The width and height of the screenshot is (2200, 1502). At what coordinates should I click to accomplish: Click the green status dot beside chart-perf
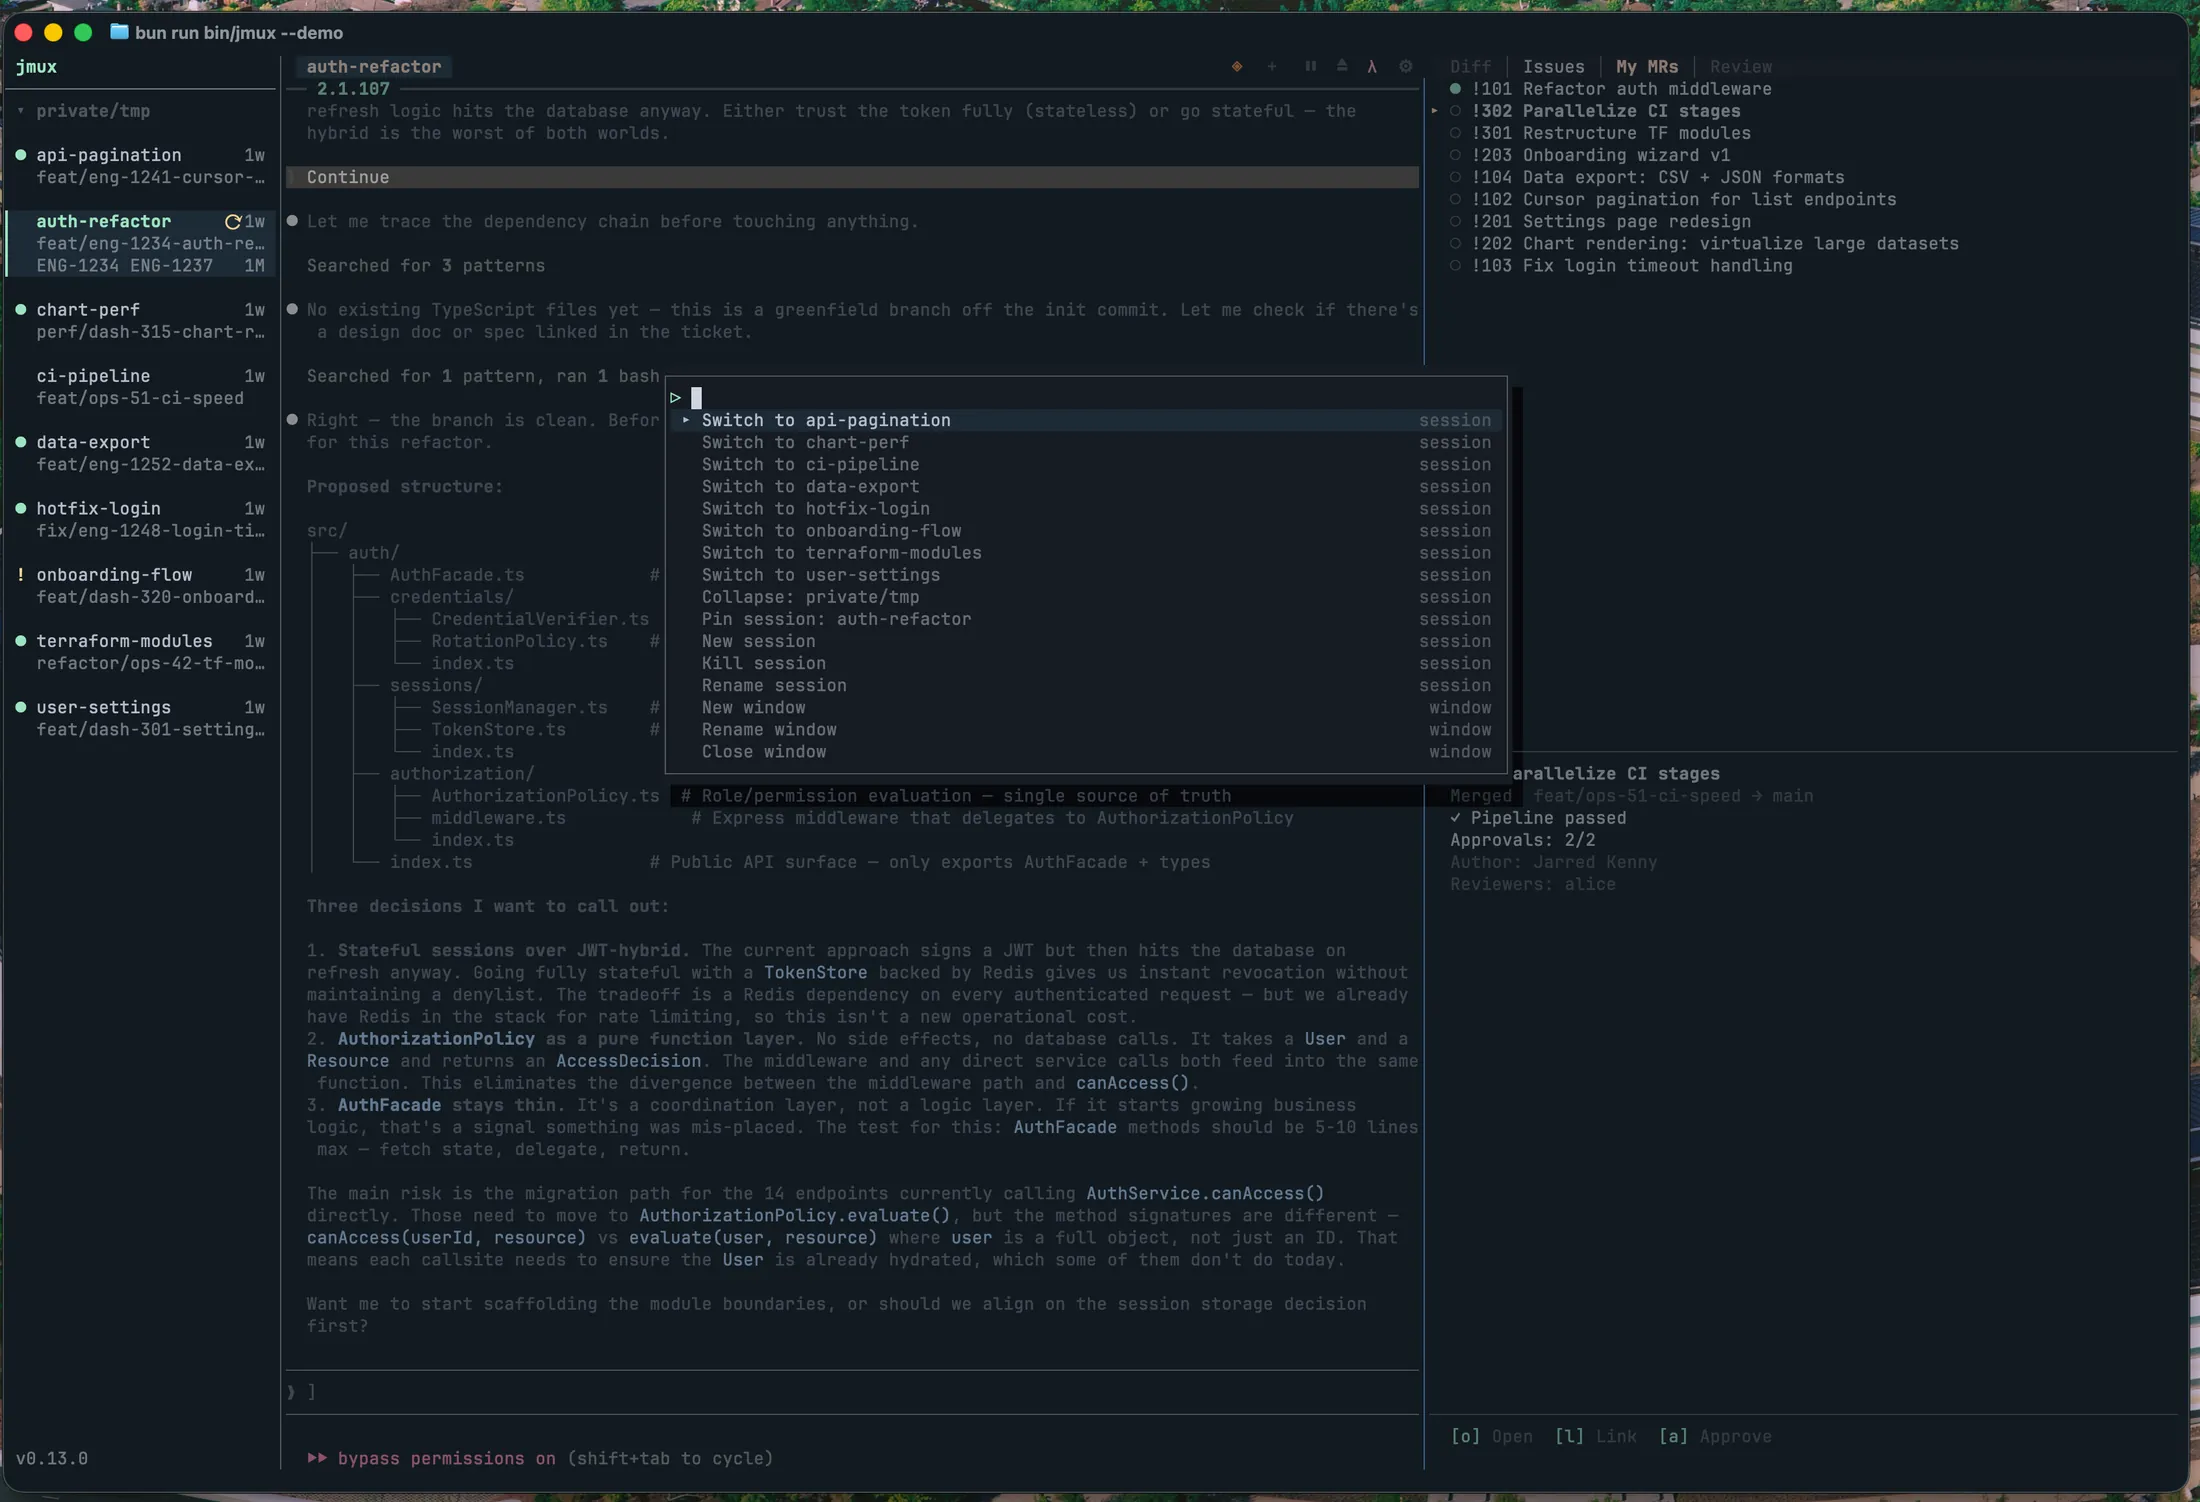coord(21,310)
